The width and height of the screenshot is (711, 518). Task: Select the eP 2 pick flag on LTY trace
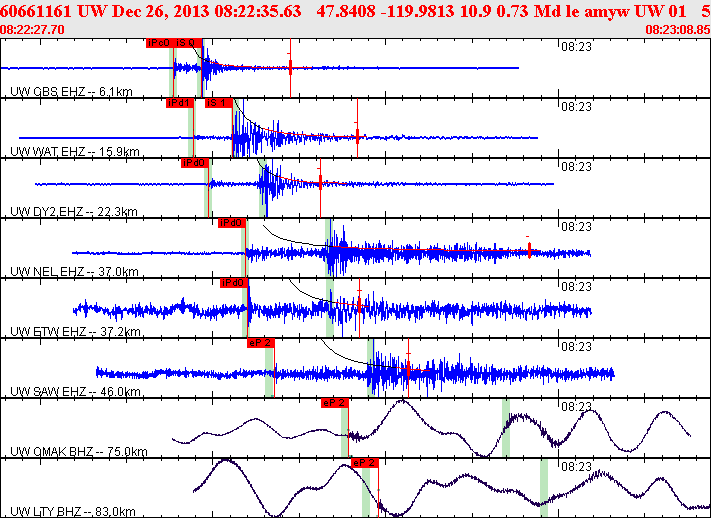click(x=365, y=463)
